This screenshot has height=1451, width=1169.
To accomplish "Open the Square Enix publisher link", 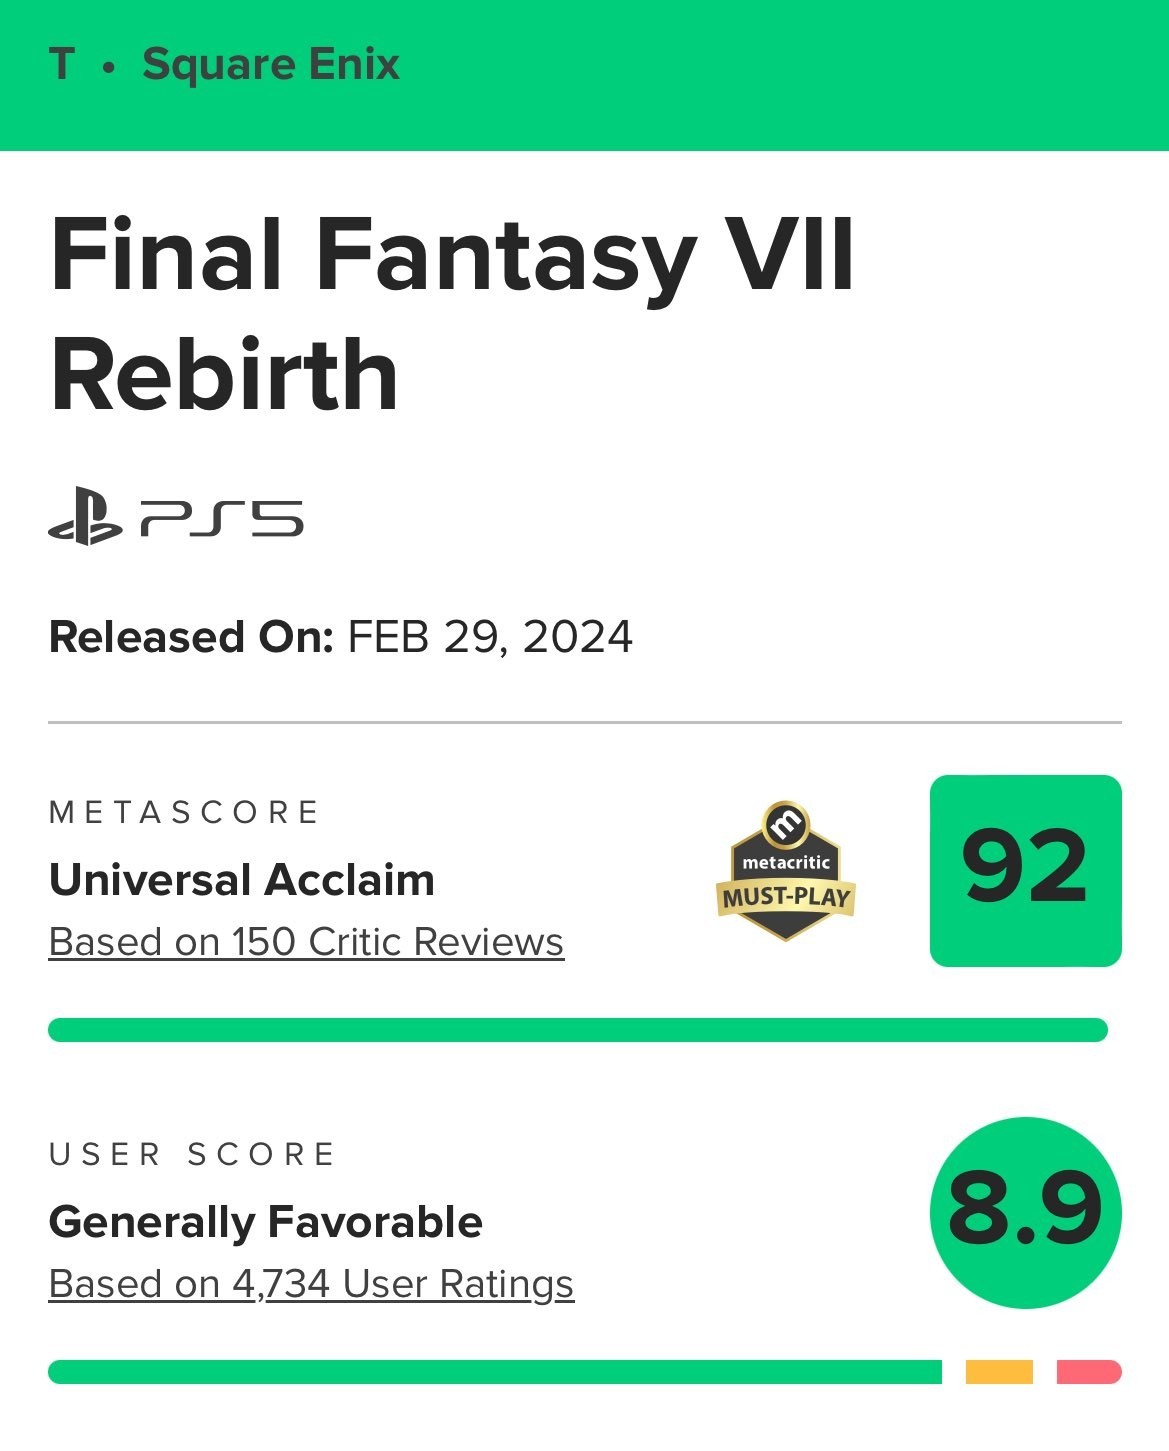I will 271,65.
